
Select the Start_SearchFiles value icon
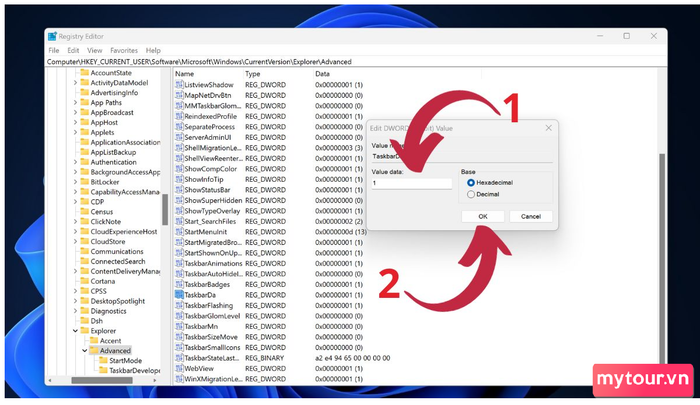coord(179,221)
